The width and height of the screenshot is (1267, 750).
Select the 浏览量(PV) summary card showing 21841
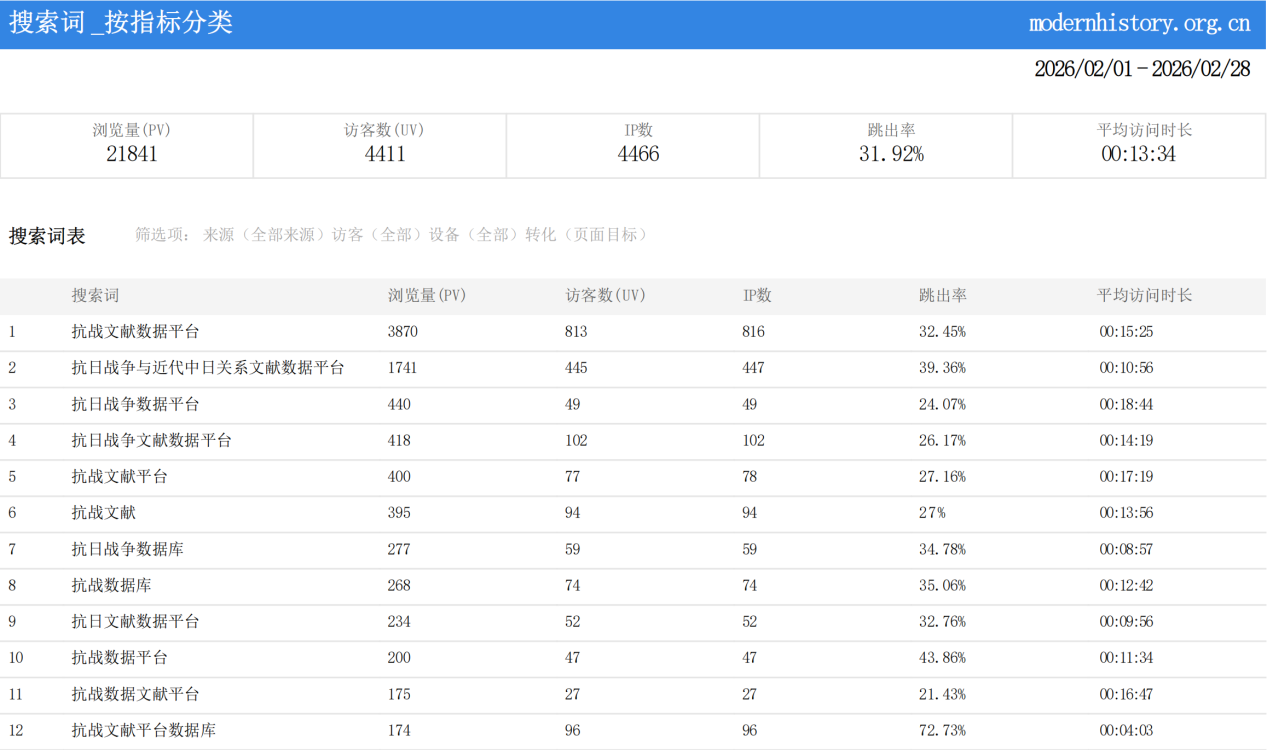pos(131,145)
